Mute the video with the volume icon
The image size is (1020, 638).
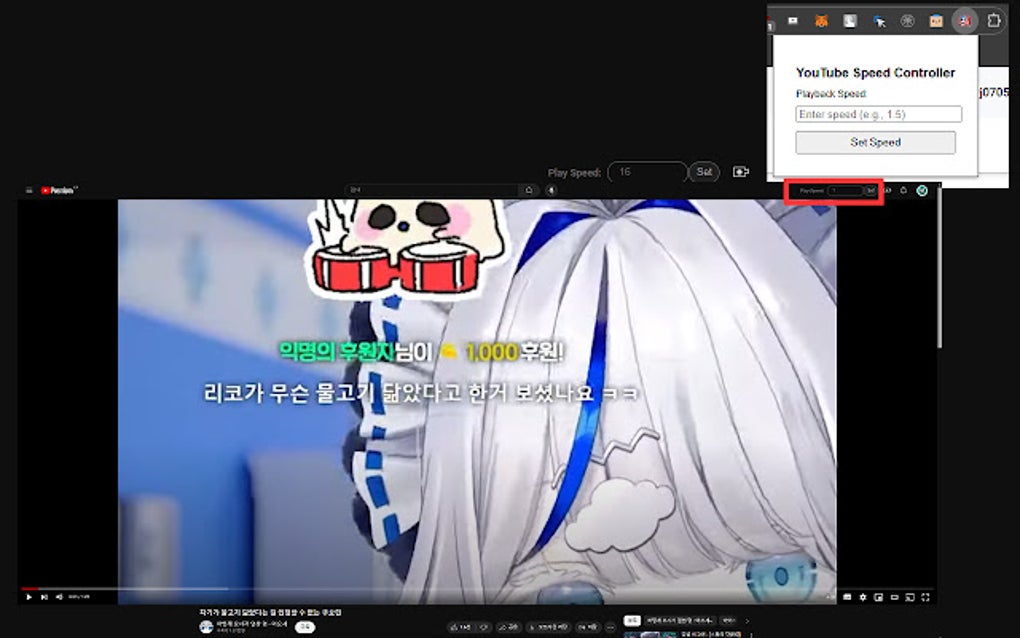[59, 597]
